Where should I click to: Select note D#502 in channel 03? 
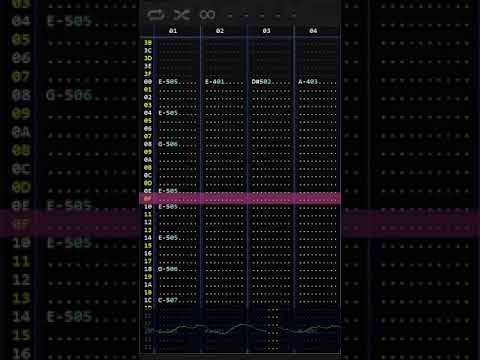coord(262,82)
